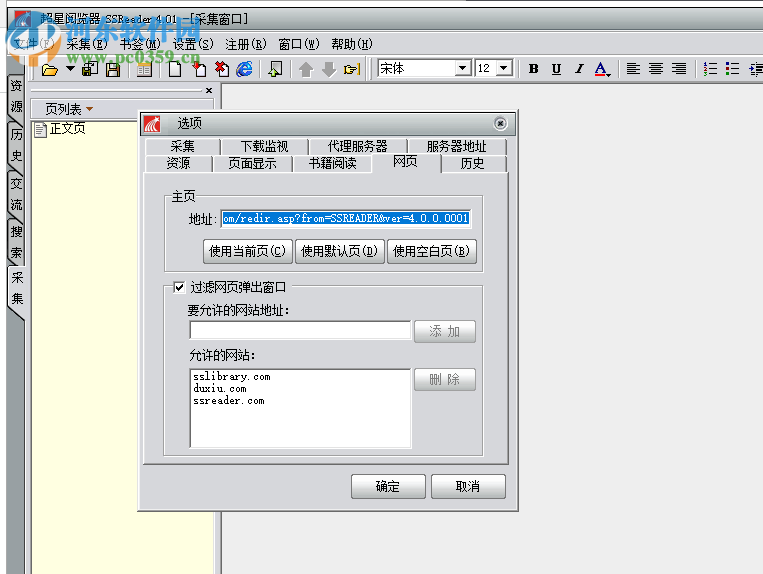Click the save all toolbar icon
This screenshot has height=574, width=763.
[90, 69]
